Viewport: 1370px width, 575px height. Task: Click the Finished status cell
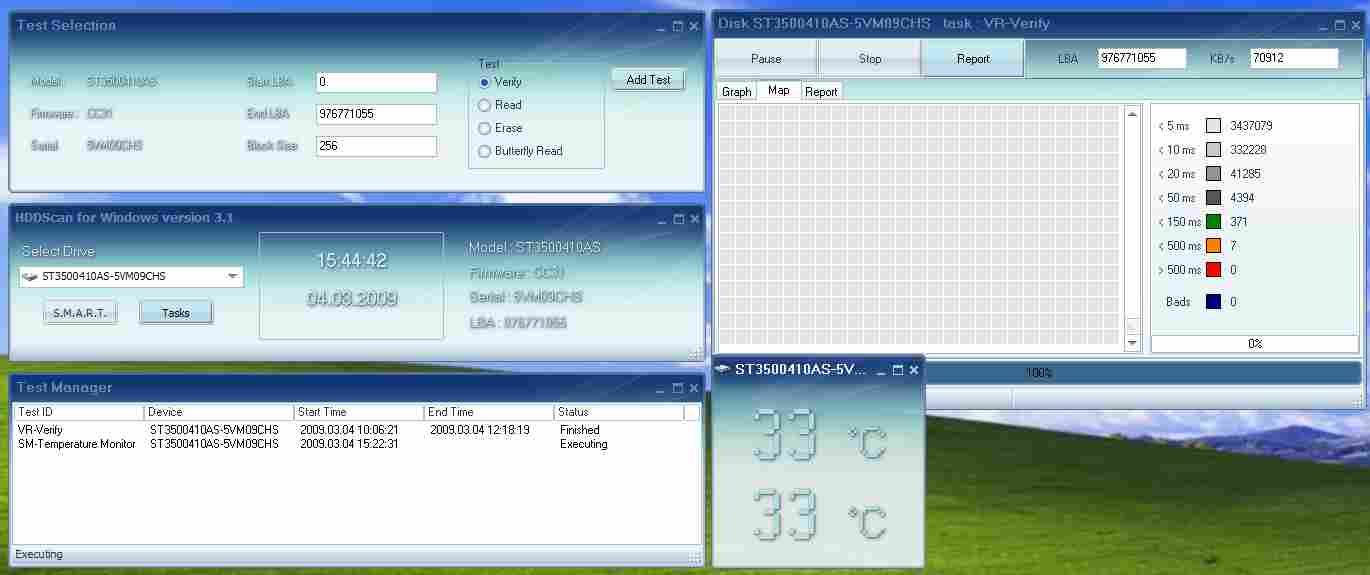click(580, 430)
